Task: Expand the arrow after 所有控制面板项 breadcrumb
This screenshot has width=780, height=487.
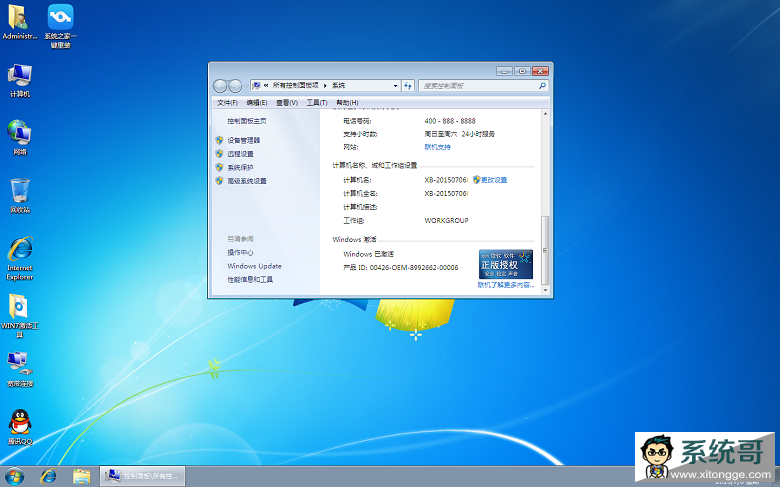Action: (325, 86)
